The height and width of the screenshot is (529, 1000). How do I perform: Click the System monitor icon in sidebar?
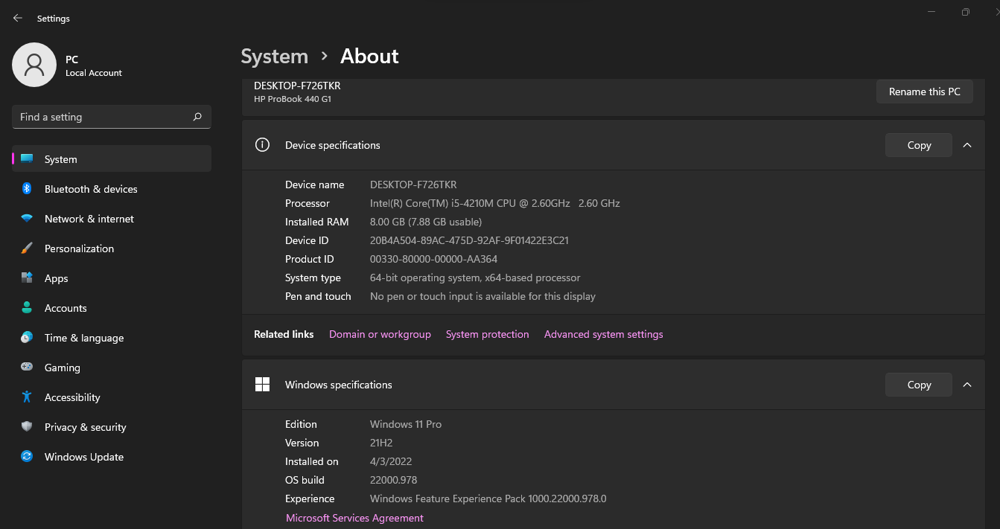(x=27, y=159)
